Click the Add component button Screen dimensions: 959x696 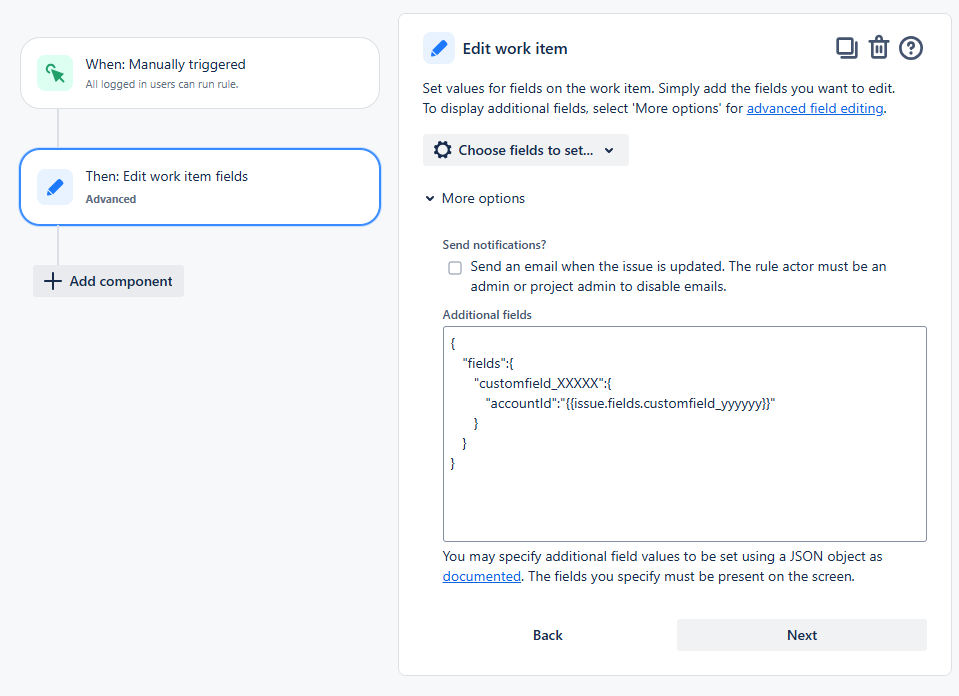click(108, 281)
